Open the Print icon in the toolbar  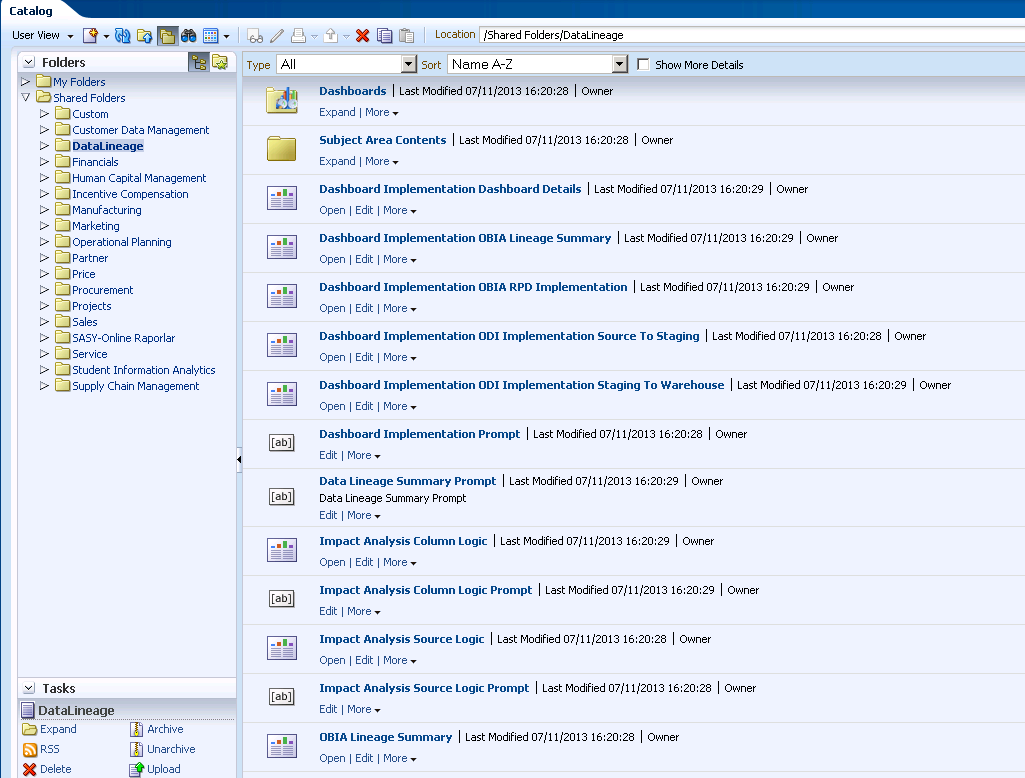(x=298, y=34)
